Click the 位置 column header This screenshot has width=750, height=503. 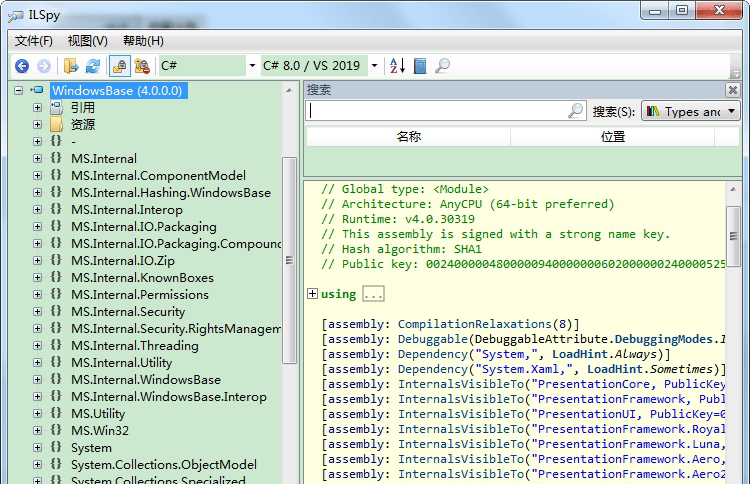[x=613, y=137]
